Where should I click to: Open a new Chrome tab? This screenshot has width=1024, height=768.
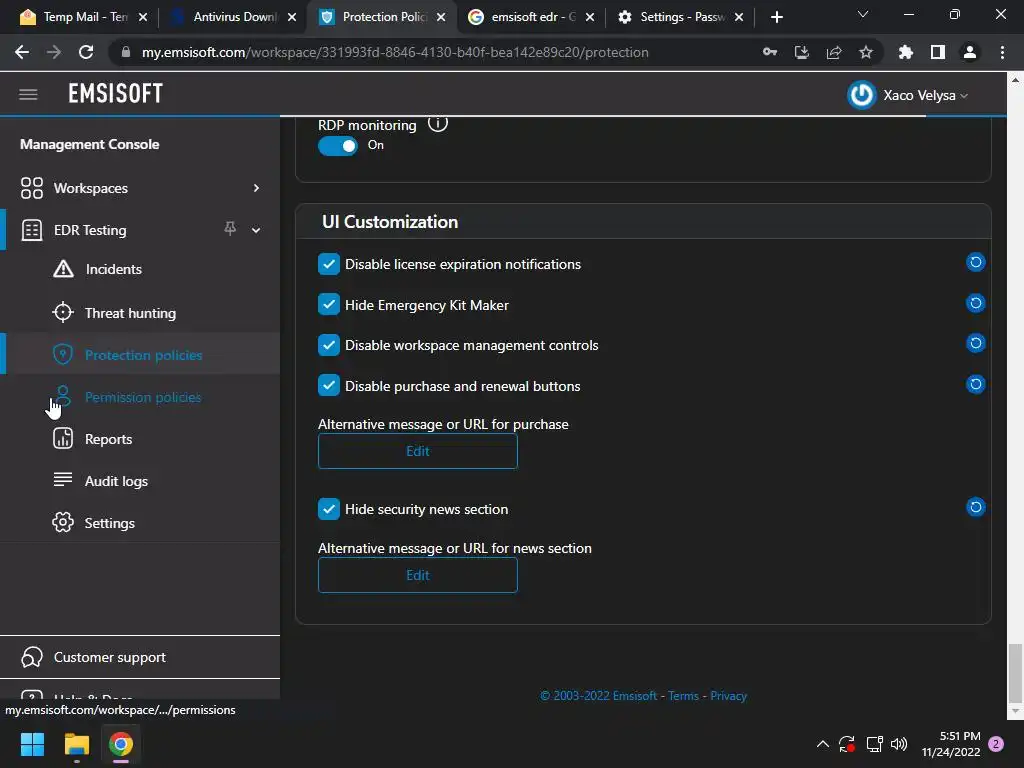point(776,17)
